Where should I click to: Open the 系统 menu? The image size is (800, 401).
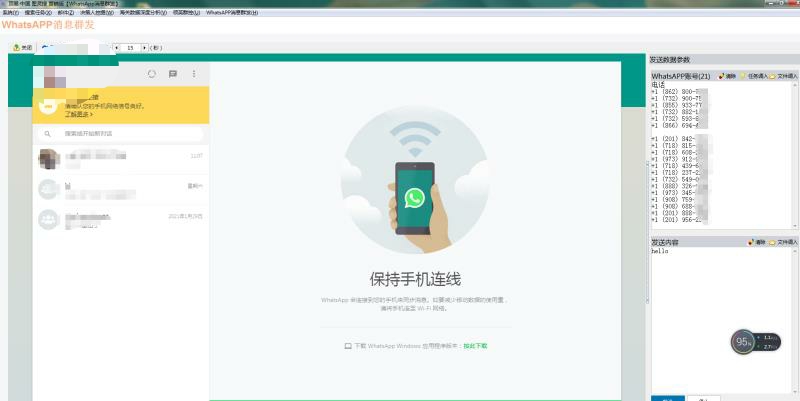[10, 12]
